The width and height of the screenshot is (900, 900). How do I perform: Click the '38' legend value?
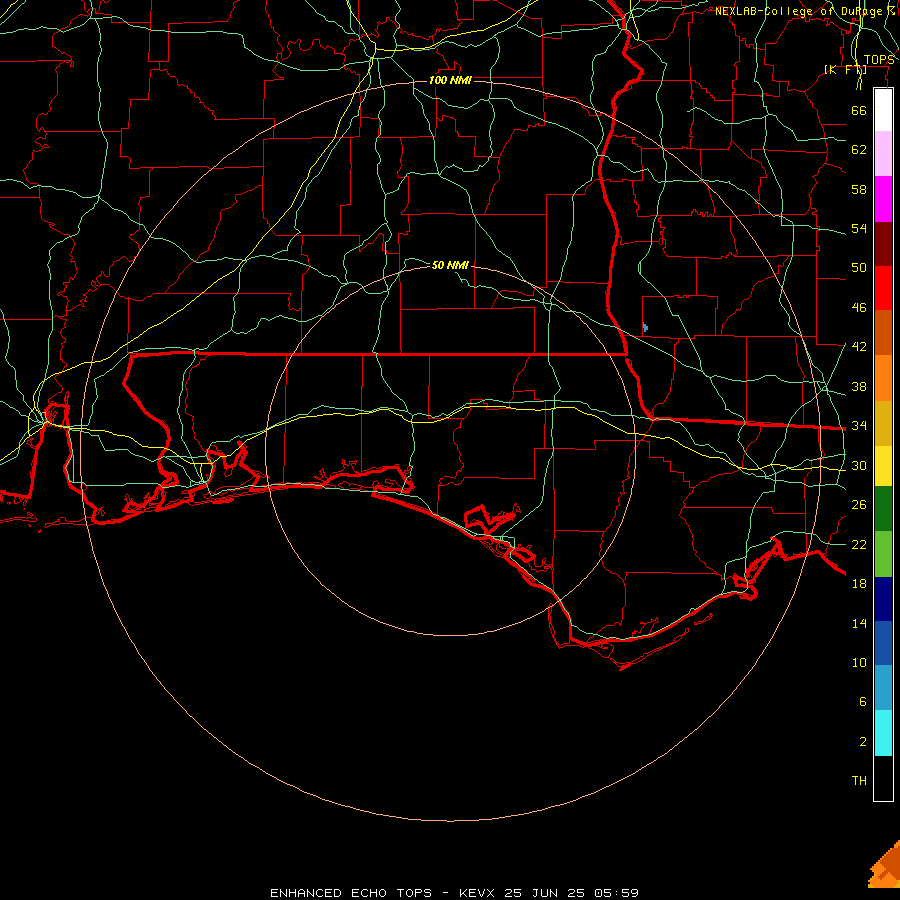point(859,387)
